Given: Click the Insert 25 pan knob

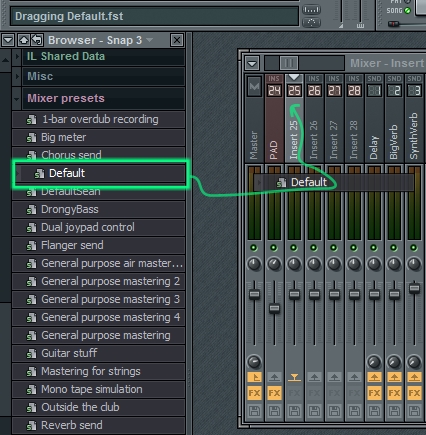Looking at the screenshot, I should [x=294, y=264].
